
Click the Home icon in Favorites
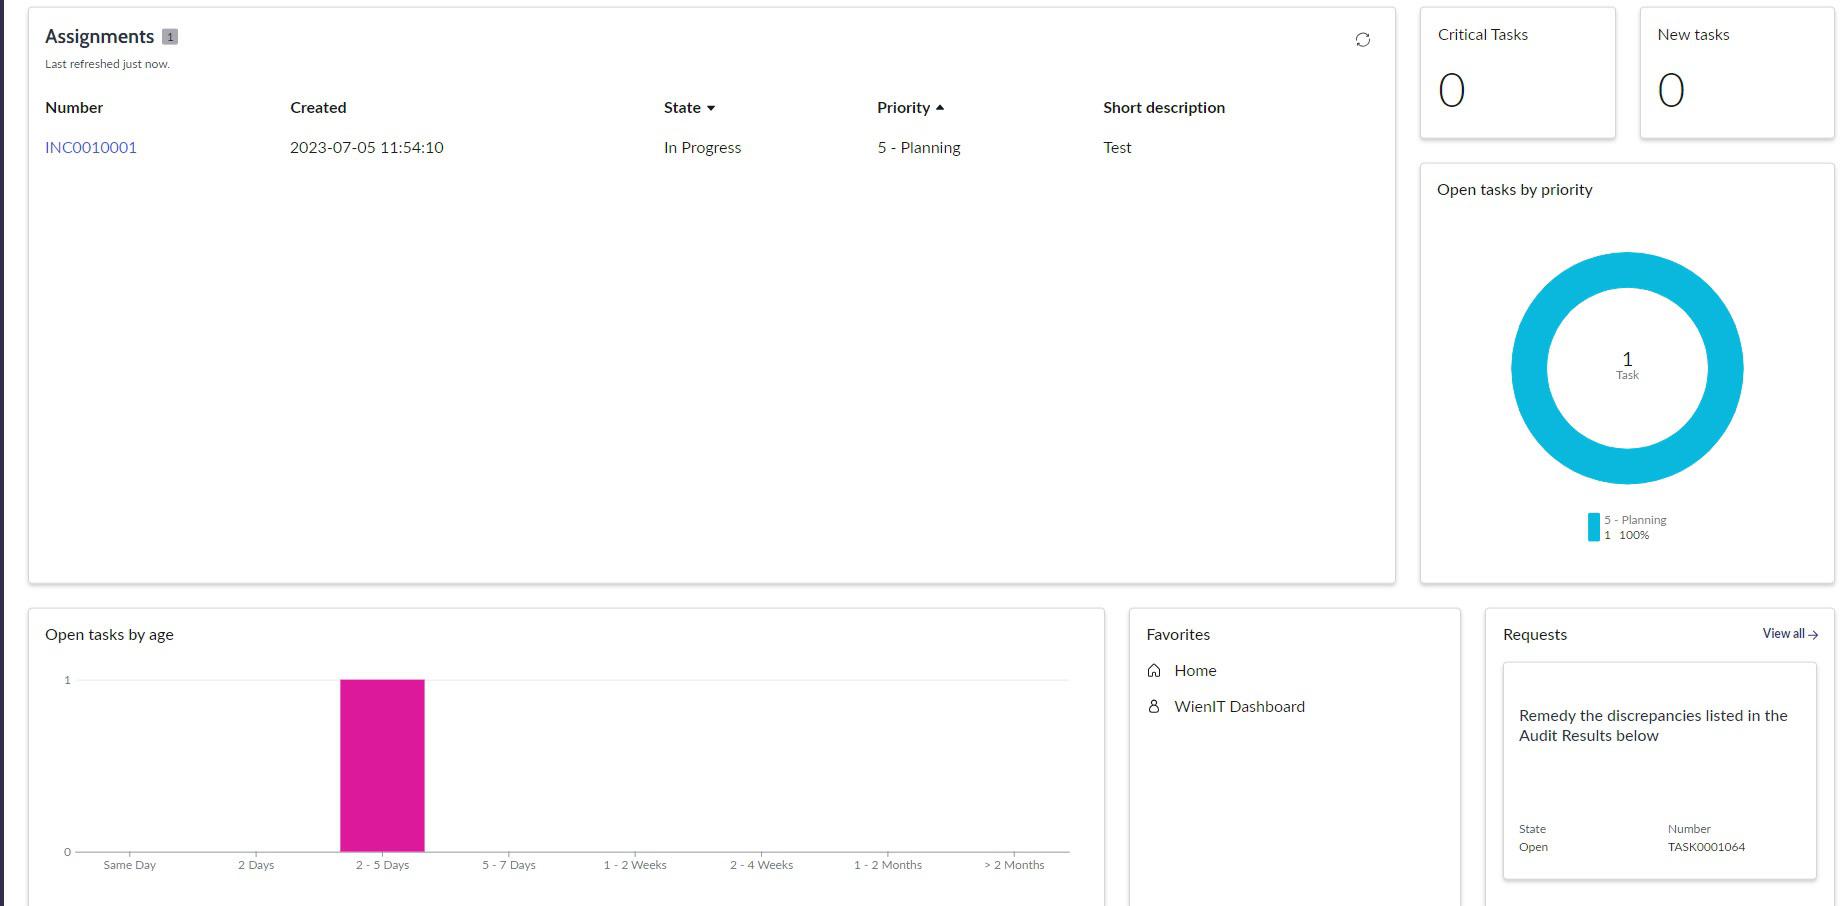point(1154,670)
